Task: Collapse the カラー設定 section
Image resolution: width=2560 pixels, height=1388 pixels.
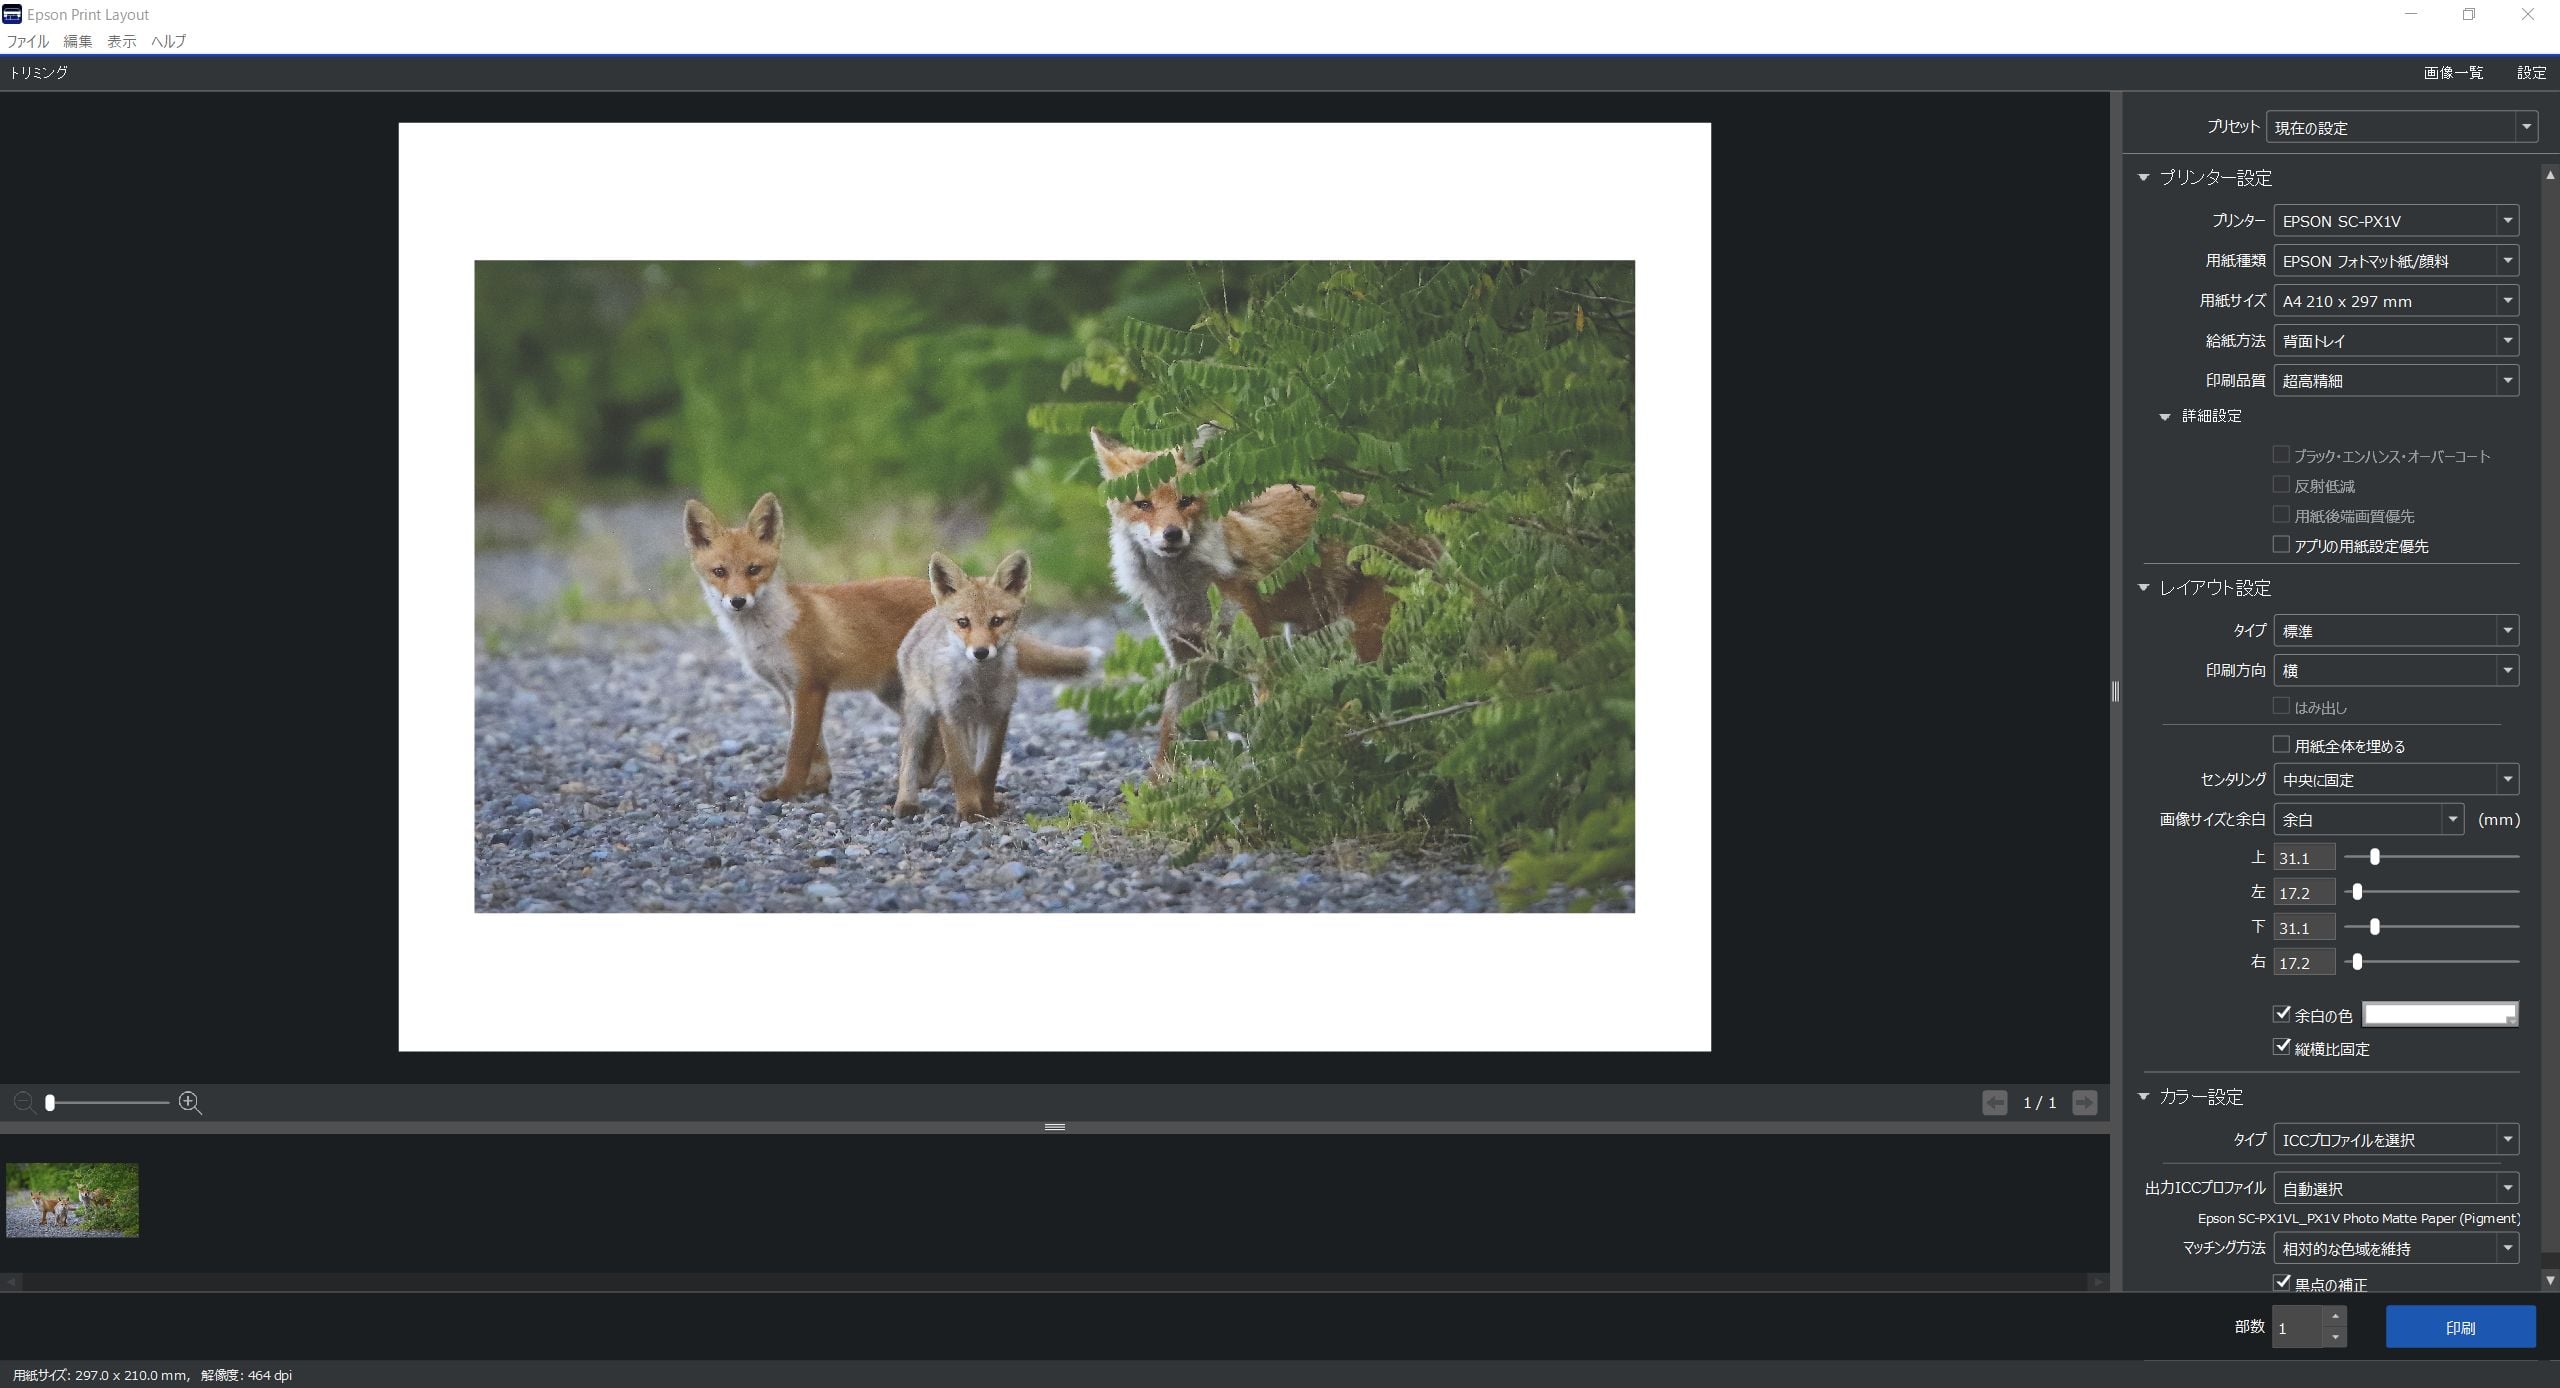Action: coord(2143,1097)
